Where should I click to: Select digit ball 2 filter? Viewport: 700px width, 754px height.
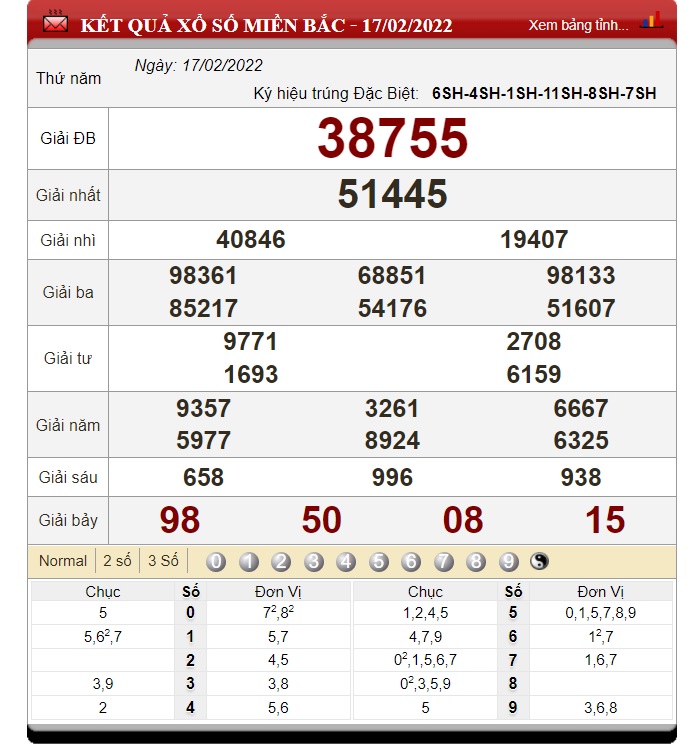tap(281, 561)
